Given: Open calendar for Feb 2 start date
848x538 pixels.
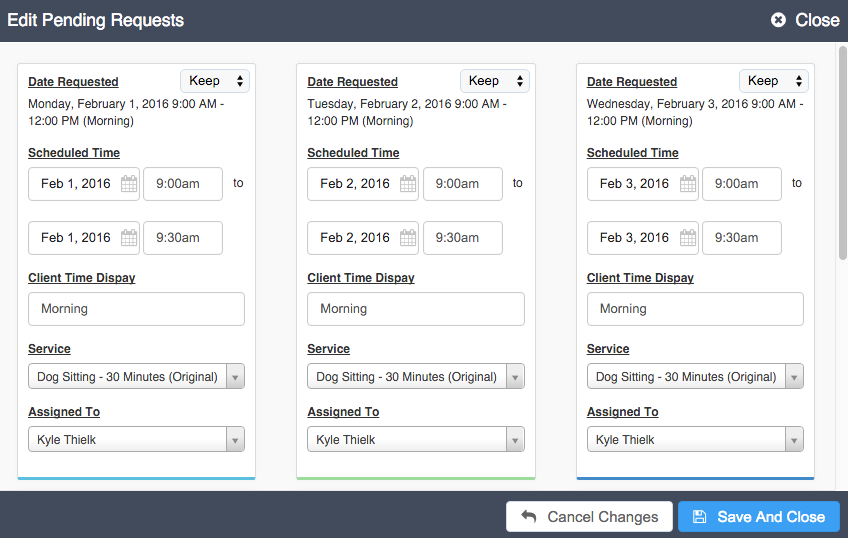Looking at the screenshot, I should coord(408,184).
